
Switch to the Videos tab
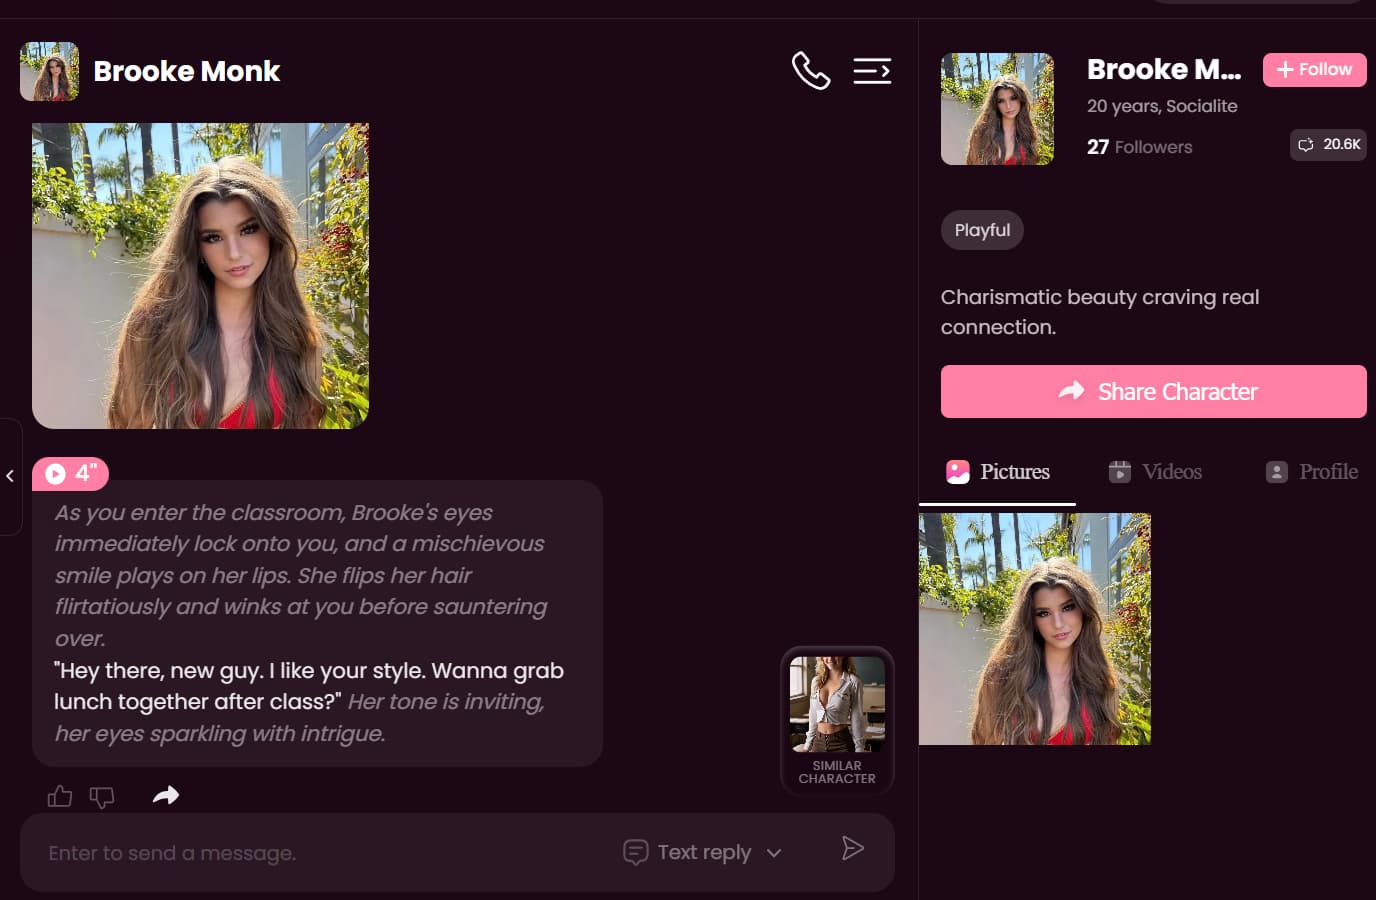click(1155, 472)
